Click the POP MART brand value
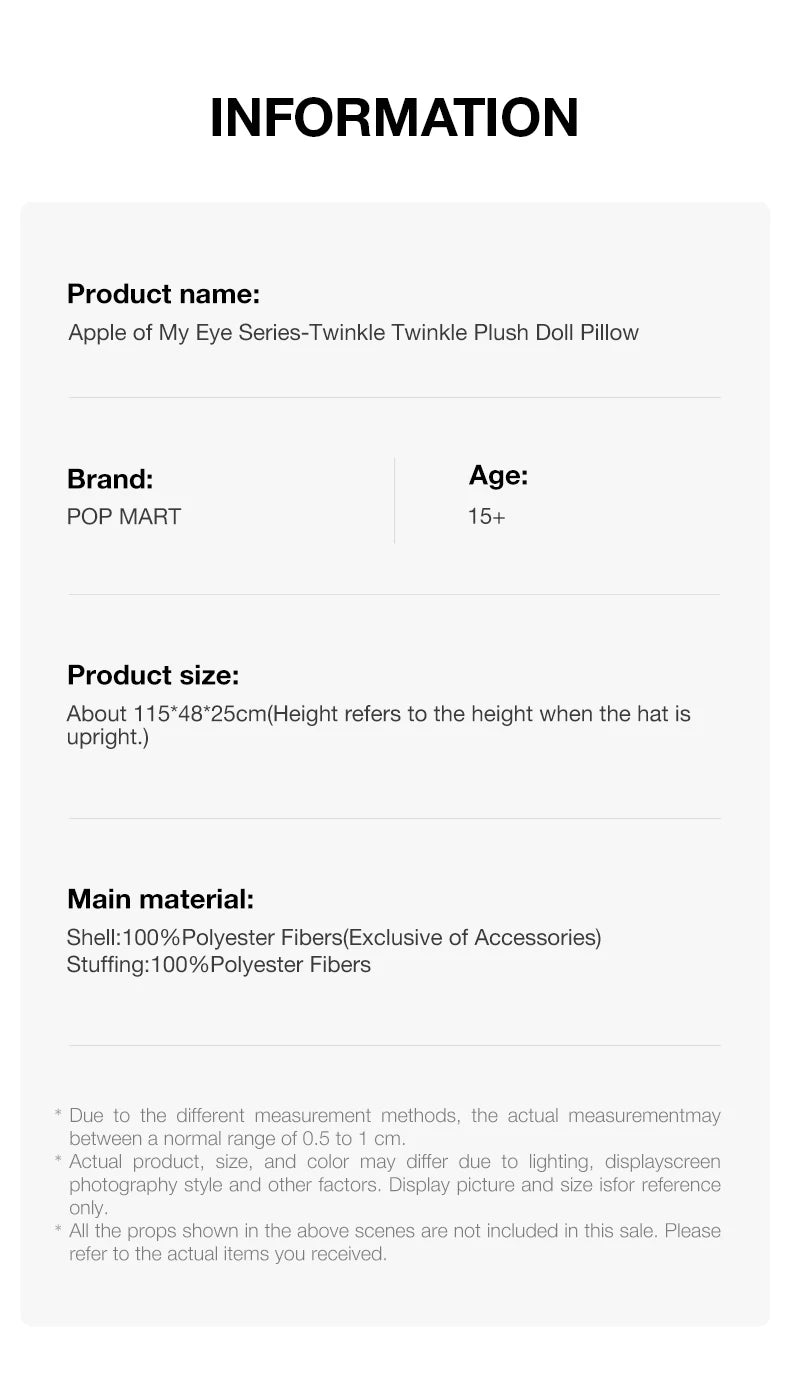790x1399 pixels. click(124, 517)
